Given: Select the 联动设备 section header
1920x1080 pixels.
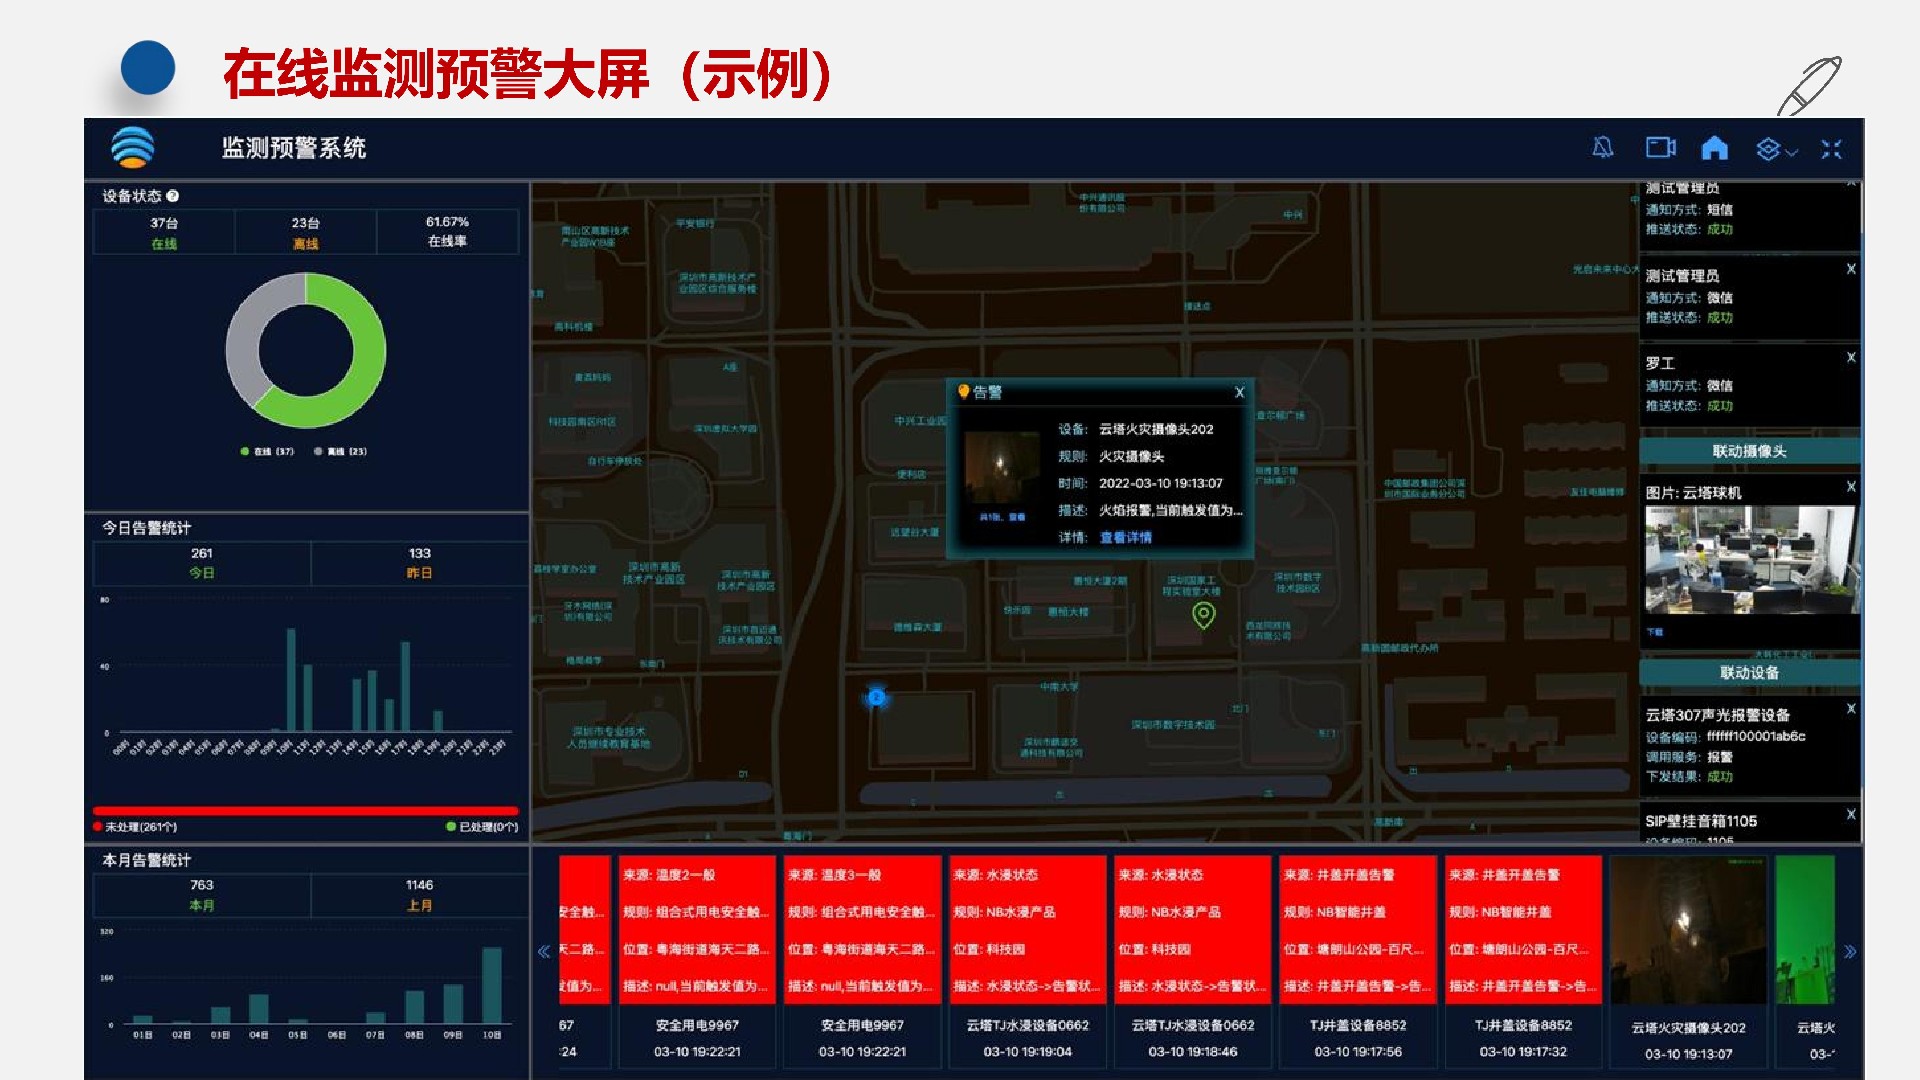Looking at the screenshot, I should tap(1749, 673).
